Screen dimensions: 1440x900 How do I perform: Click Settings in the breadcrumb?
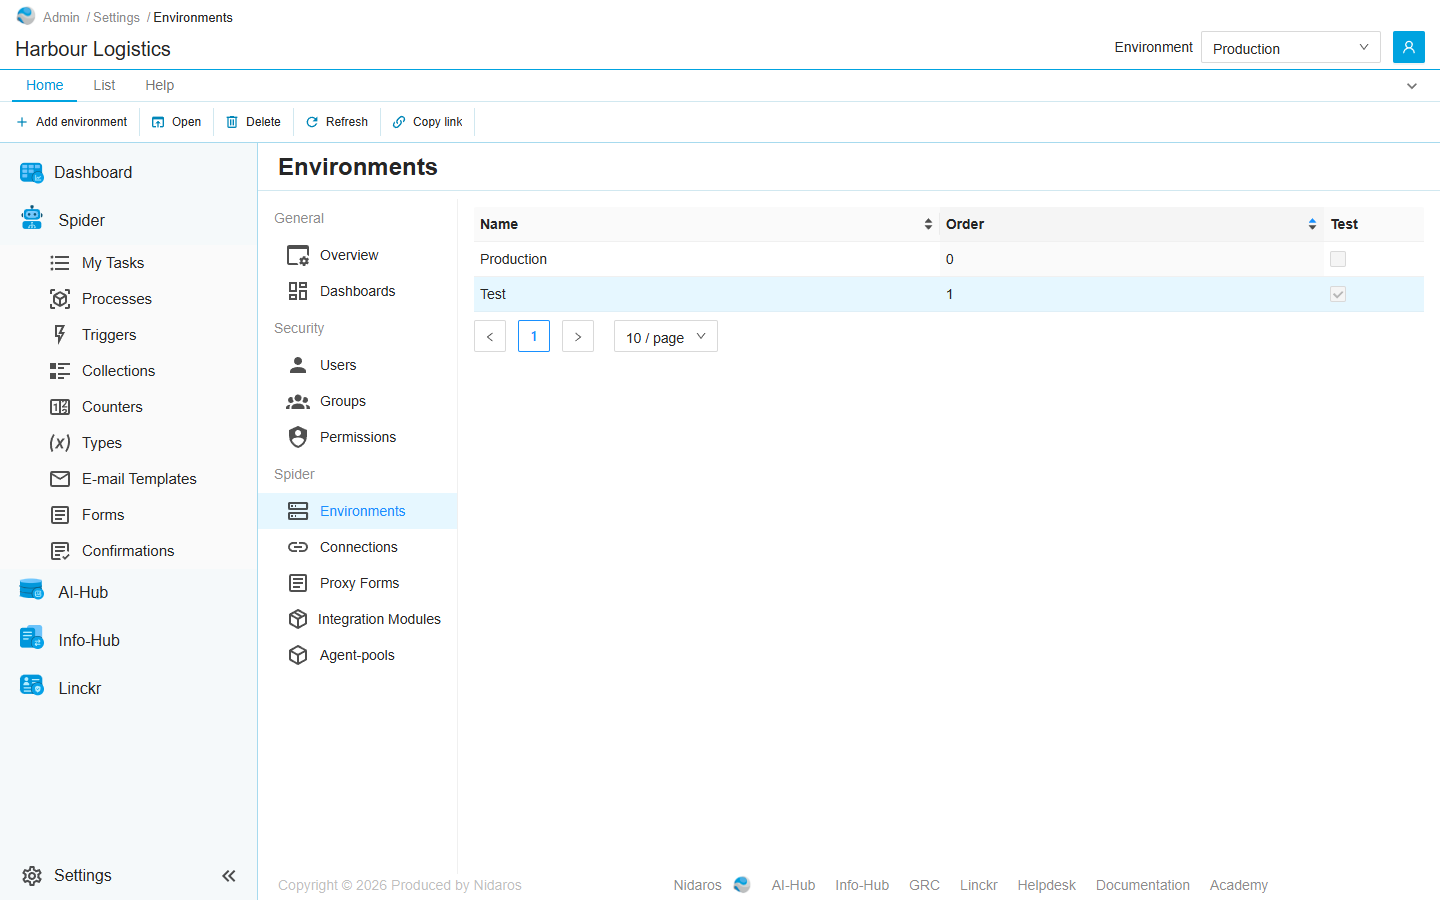[116, 17]
